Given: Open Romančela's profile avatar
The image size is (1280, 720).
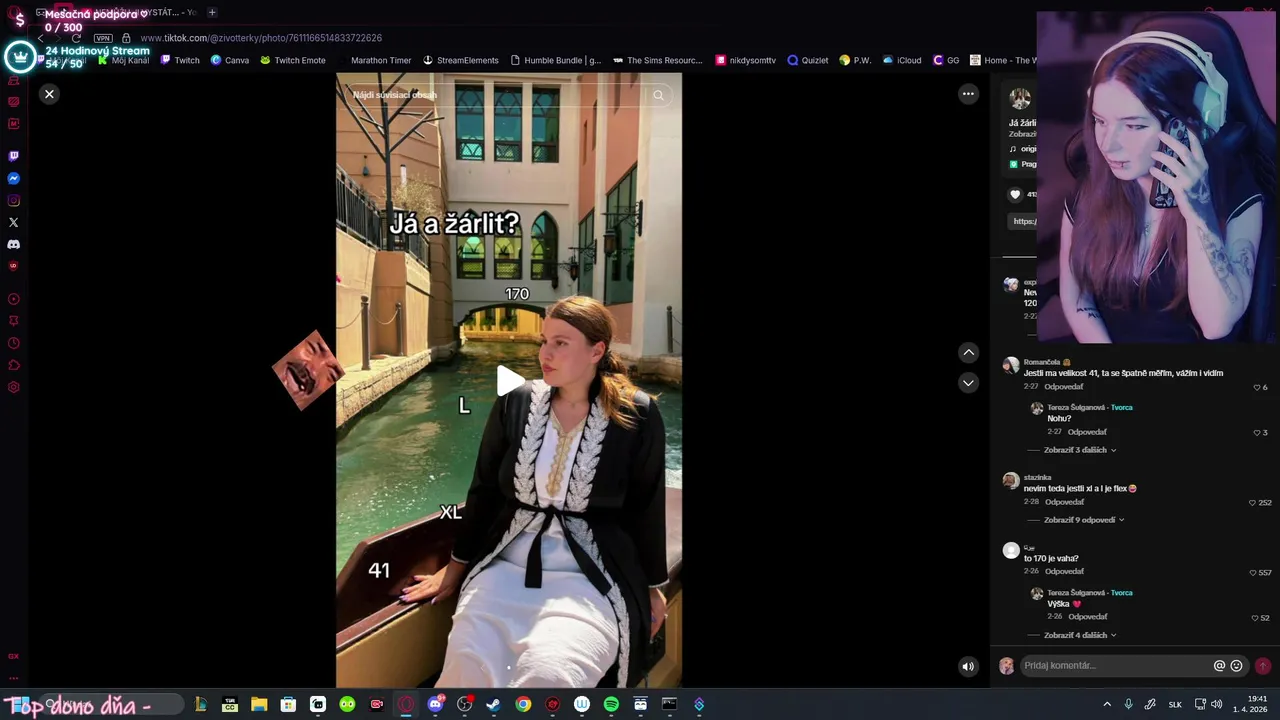Looking at the screenshot, I should pyautogui.click(x=1011, y=365).
